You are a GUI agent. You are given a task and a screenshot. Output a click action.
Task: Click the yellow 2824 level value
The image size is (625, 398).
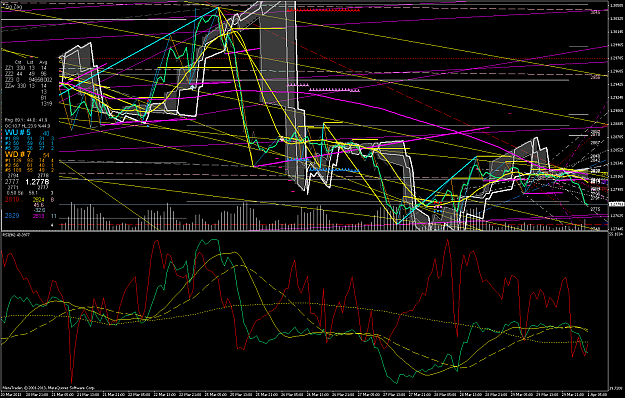[x=39, y=199]
